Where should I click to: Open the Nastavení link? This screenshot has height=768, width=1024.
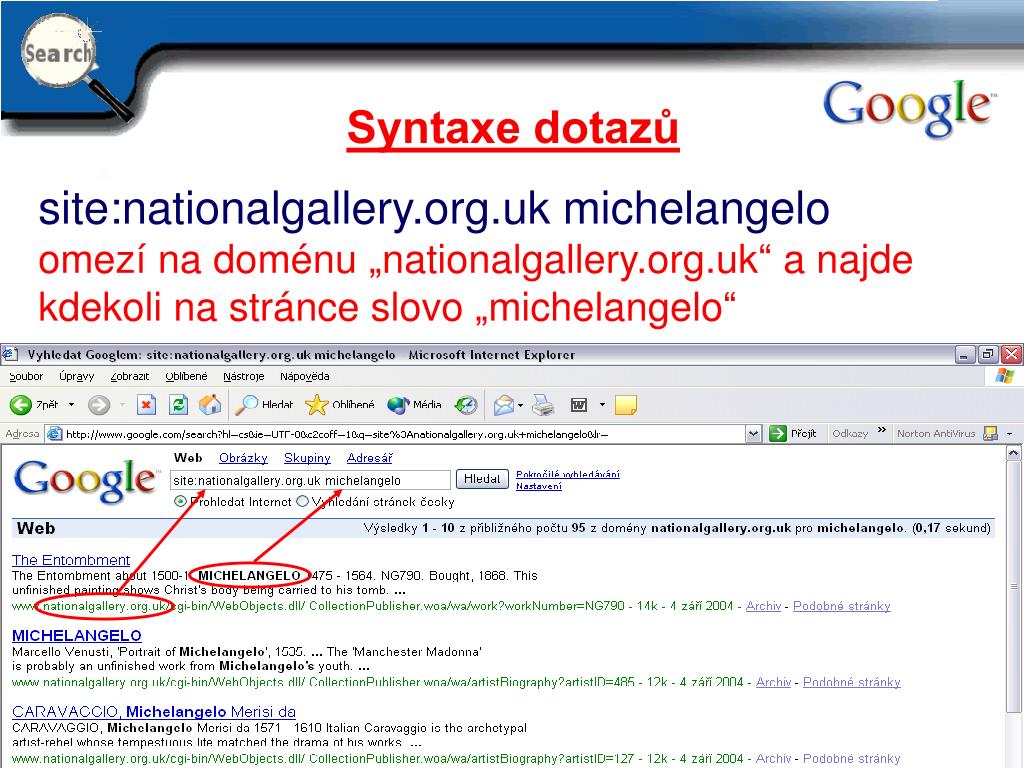pos(539,486)
